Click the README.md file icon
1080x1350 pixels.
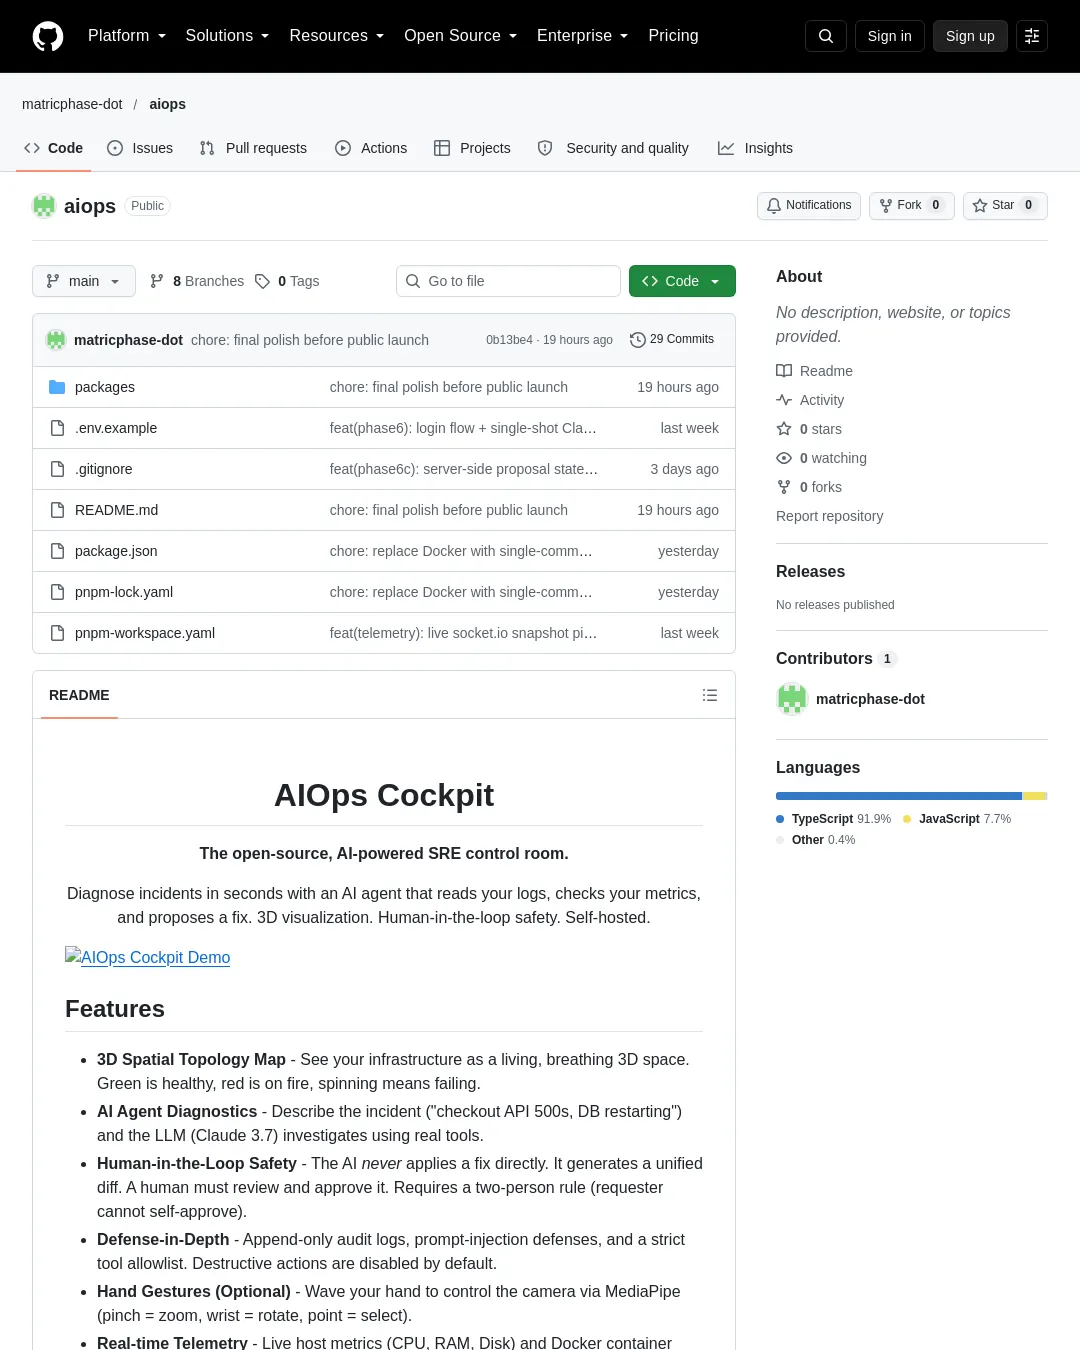(x=57, y=510)
